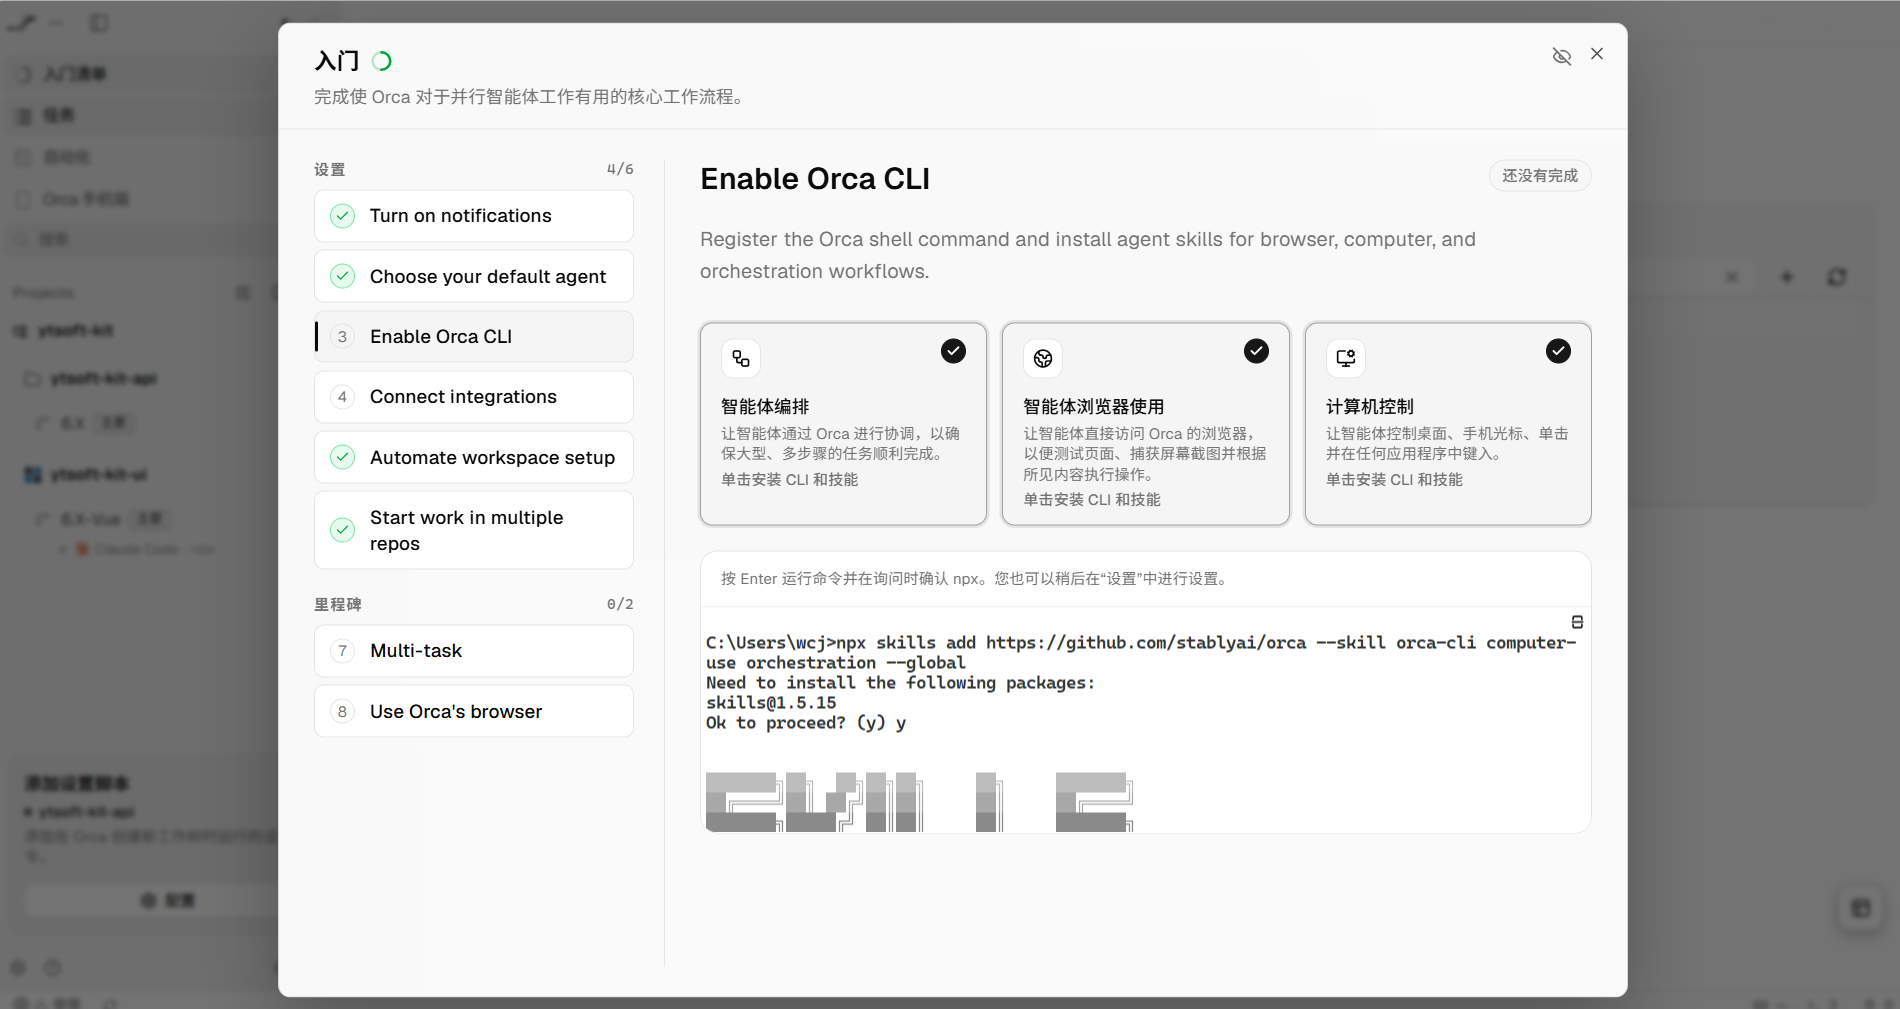This screenshot has height=1009, width=1900.
Task: Toggle the checkmark on the 计算机控制 card
Action: coord(1558,351)
